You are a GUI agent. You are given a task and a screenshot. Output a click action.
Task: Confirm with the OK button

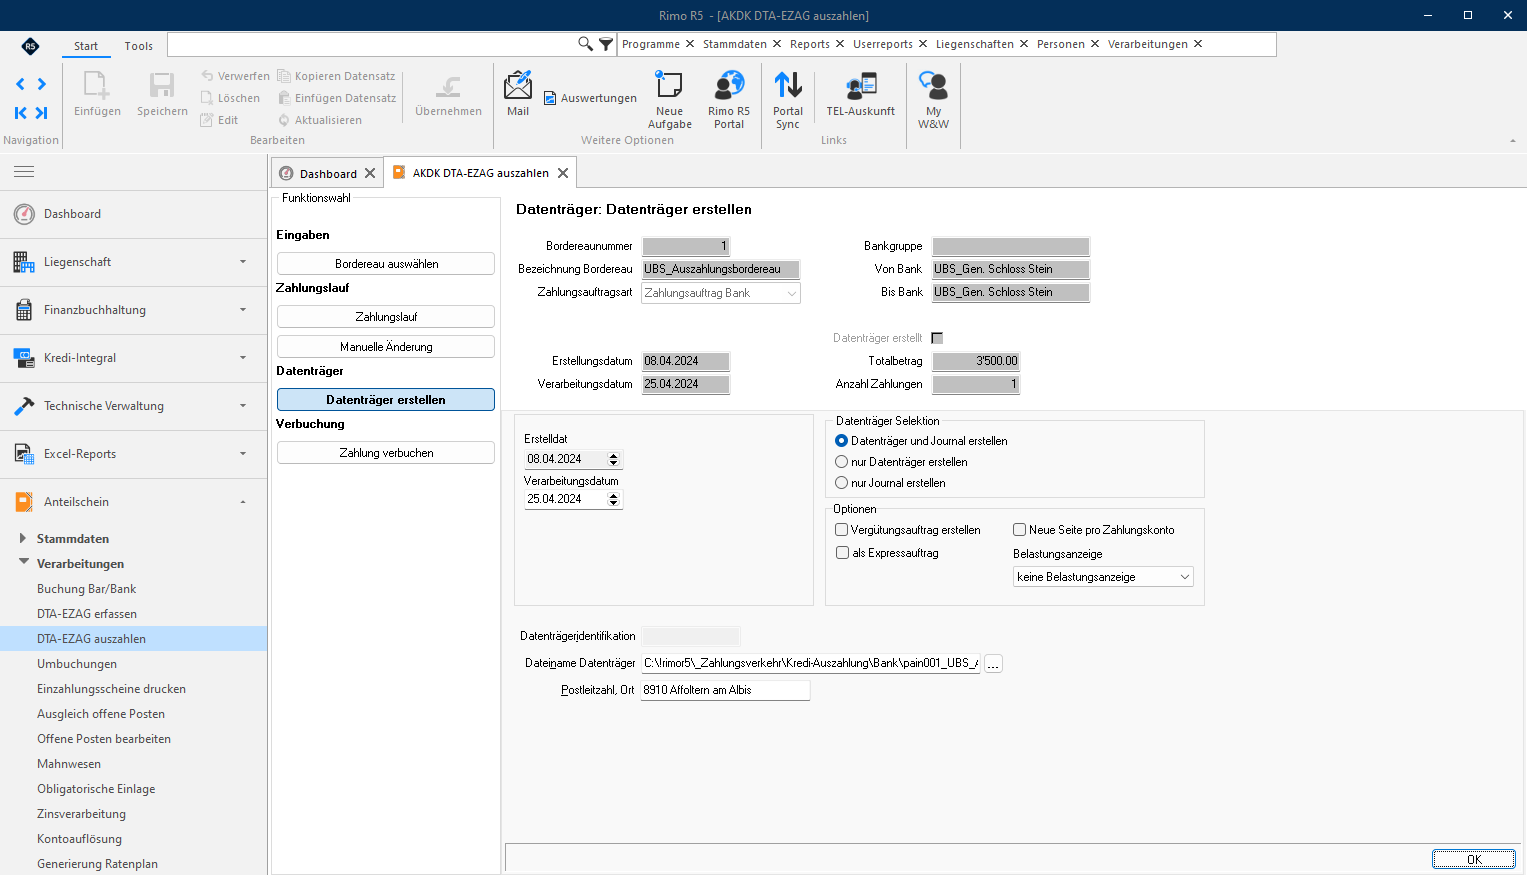(x=1474, y=859)
